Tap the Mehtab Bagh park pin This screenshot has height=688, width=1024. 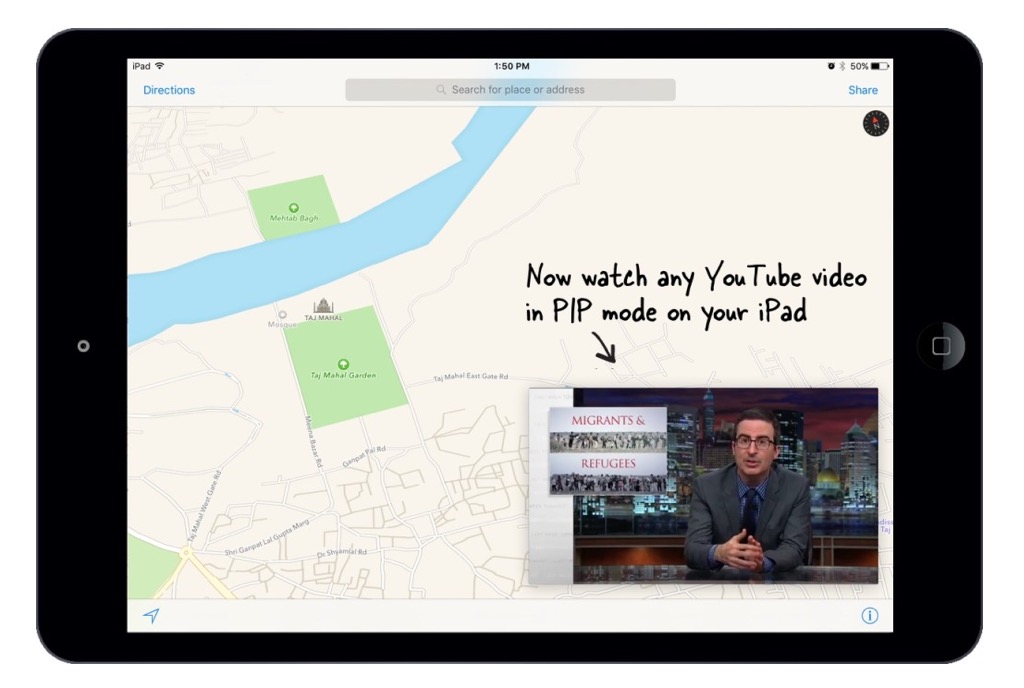(294, 208)
